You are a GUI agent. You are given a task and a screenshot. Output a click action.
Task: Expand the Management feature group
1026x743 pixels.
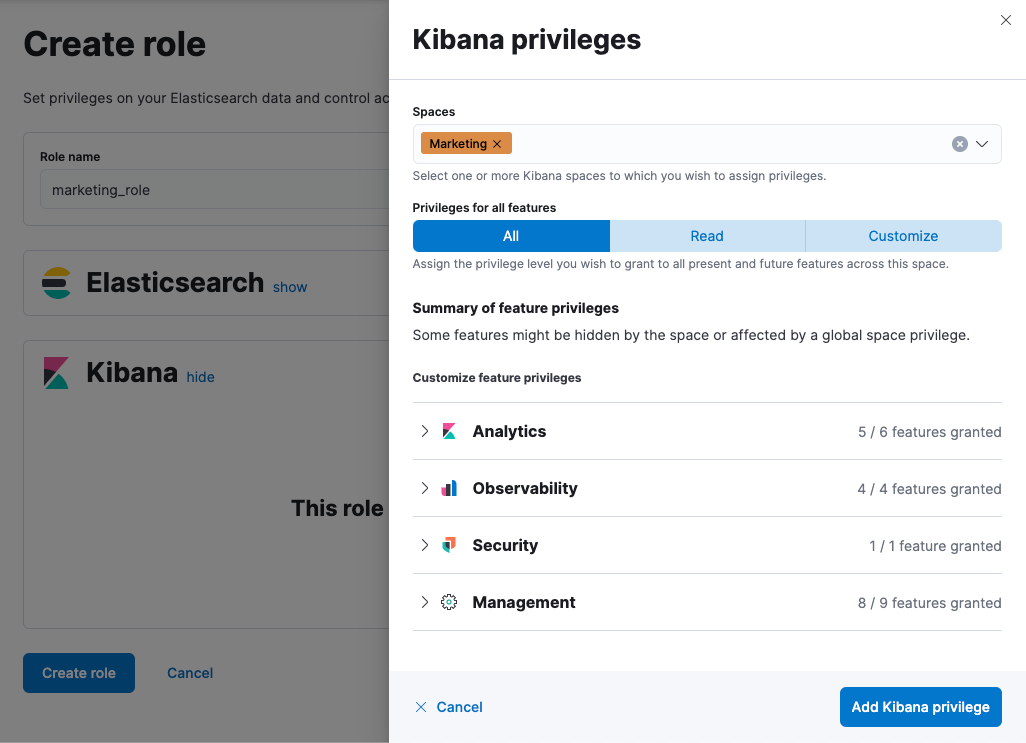[424, 602]
